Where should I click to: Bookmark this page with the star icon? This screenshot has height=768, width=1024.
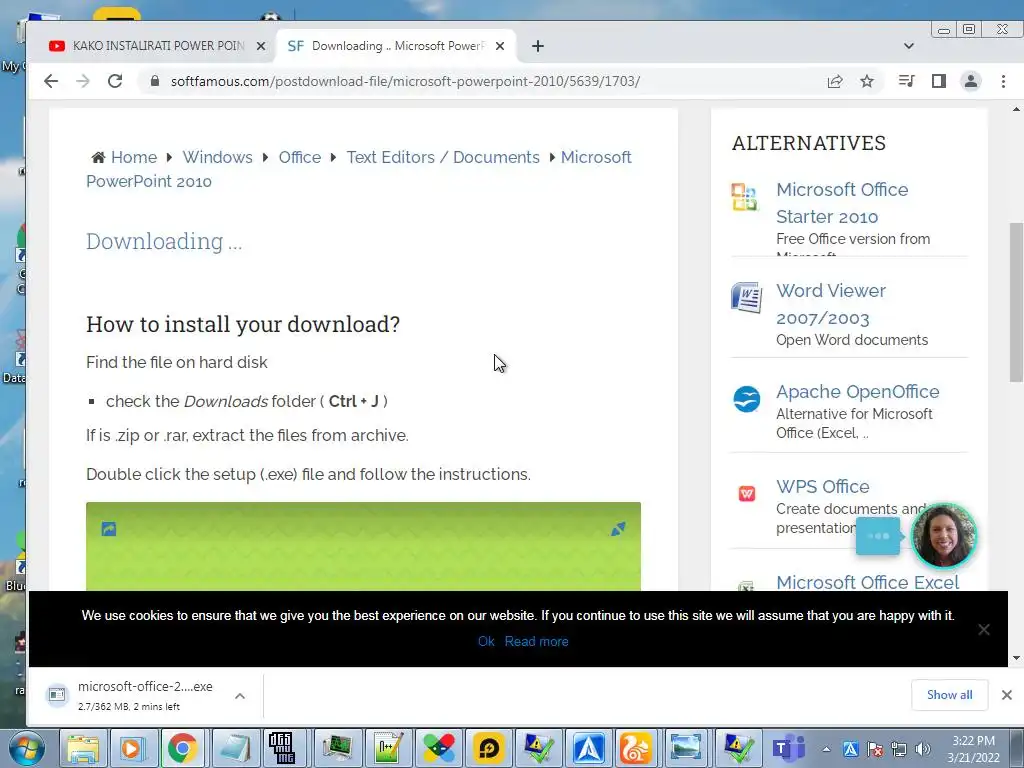point(867,82)
